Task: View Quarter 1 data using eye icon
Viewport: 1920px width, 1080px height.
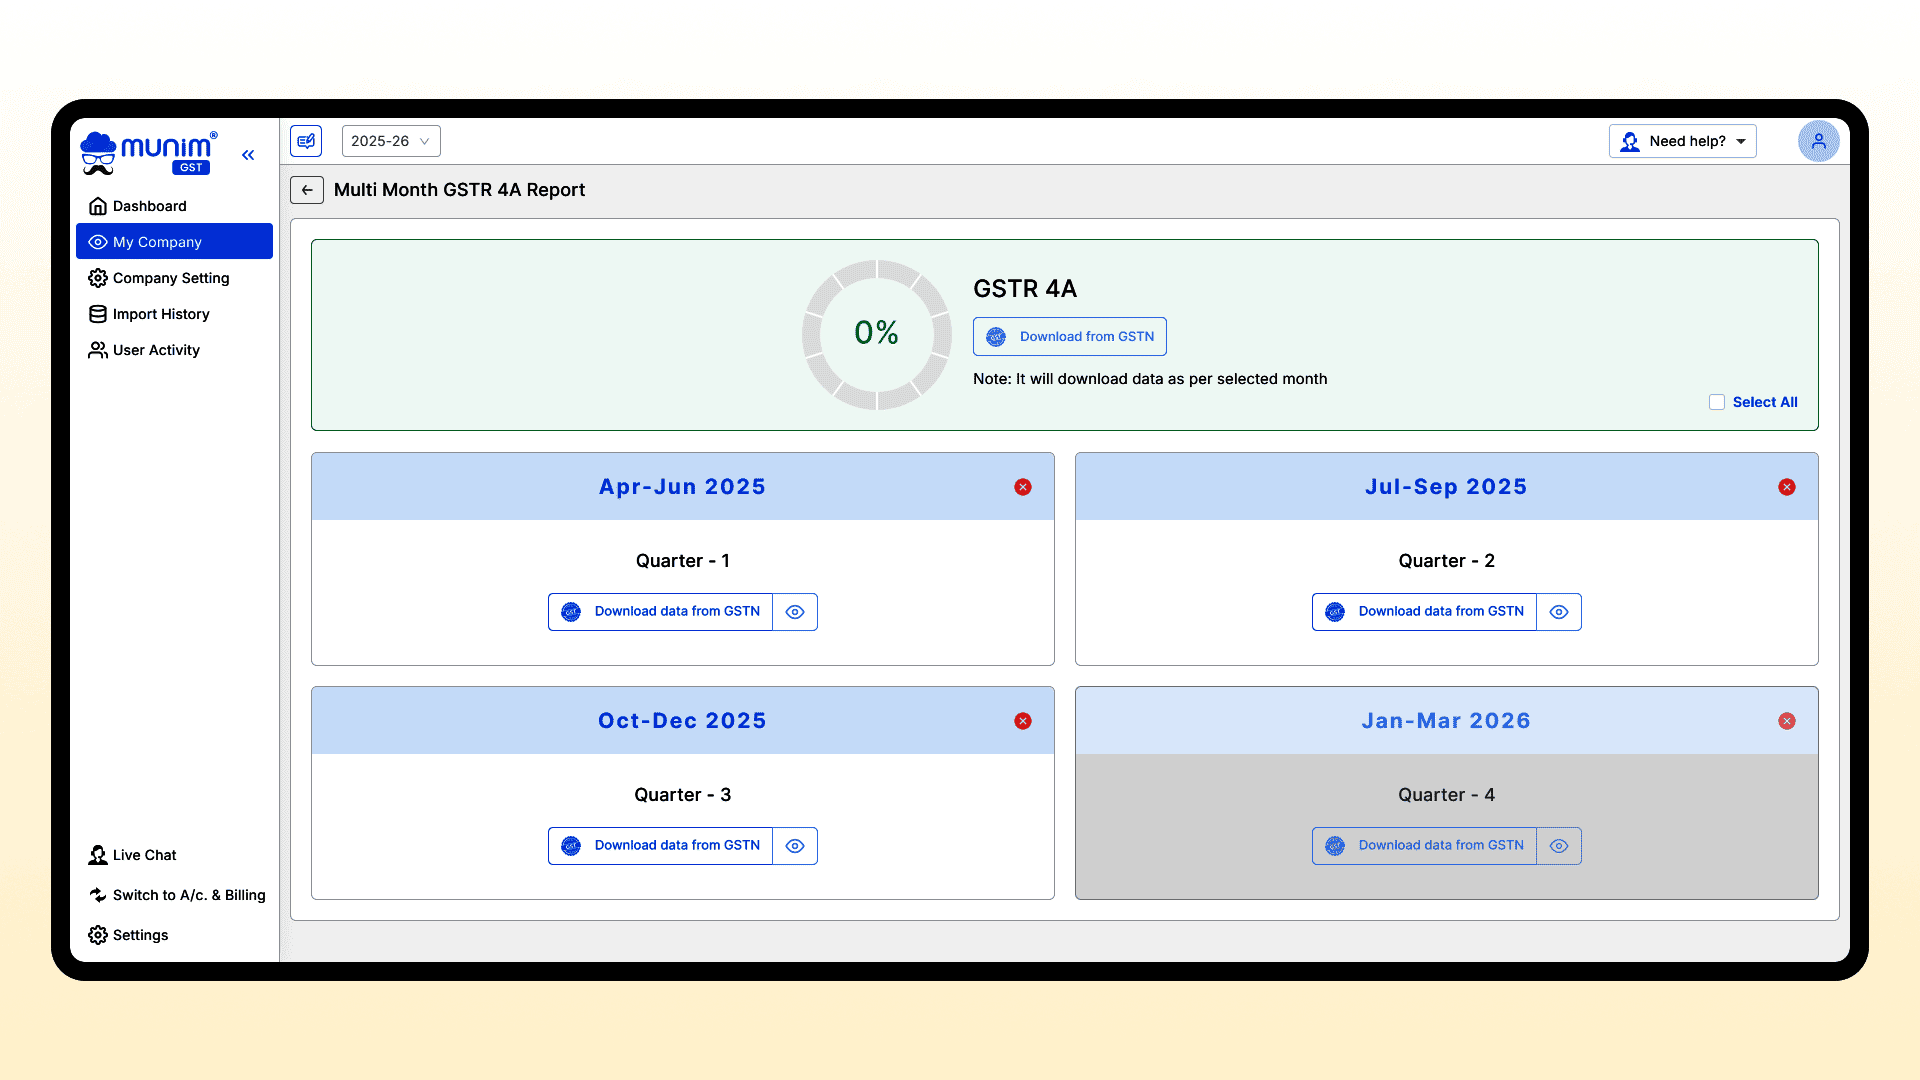Action: click(x=795, y=612)
